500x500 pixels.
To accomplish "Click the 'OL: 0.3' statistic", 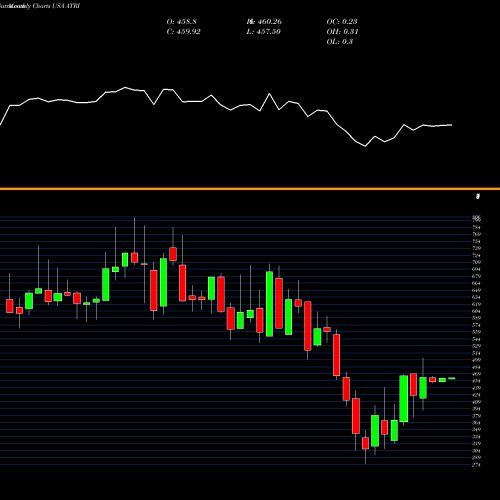I will point(339,42).
